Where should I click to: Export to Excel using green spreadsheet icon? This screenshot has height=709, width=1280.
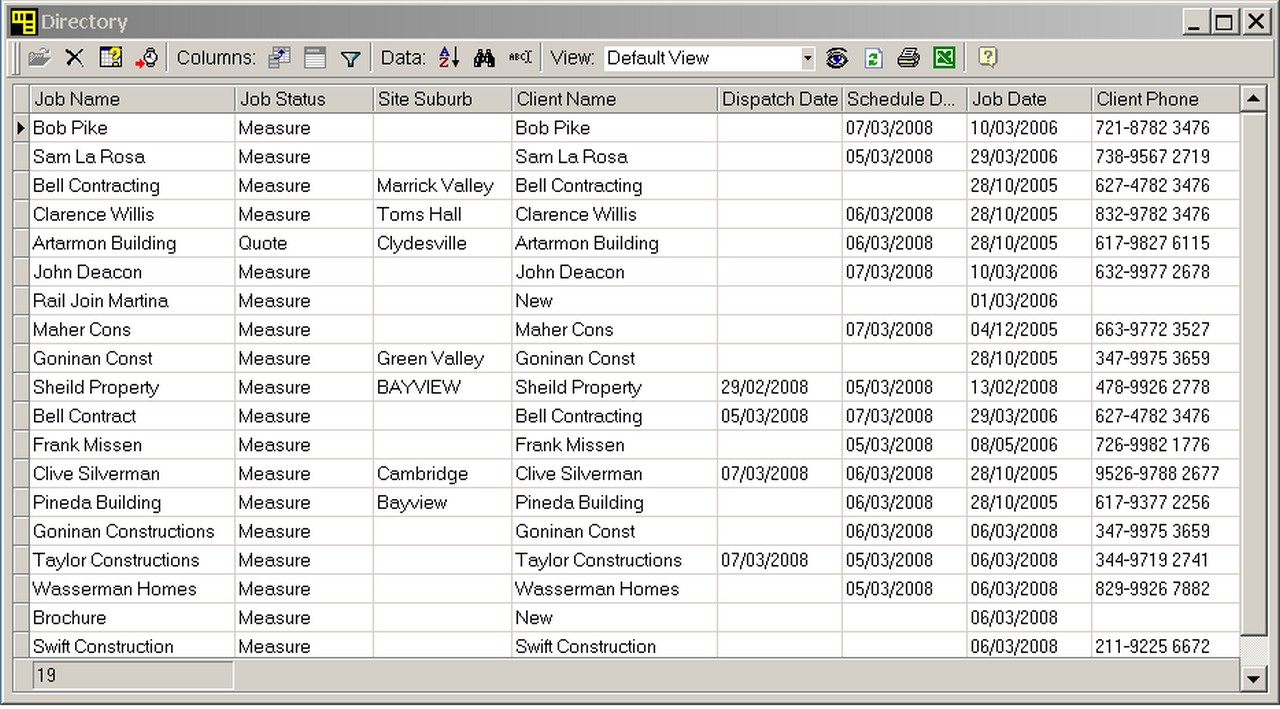click(944, 58)
